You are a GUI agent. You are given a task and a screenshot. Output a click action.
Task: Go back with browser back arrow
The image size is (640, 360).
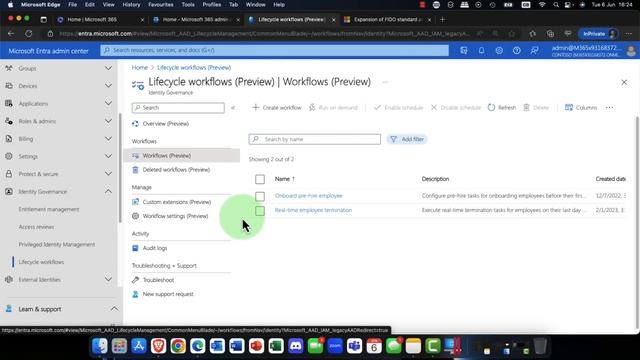[11, 33]
